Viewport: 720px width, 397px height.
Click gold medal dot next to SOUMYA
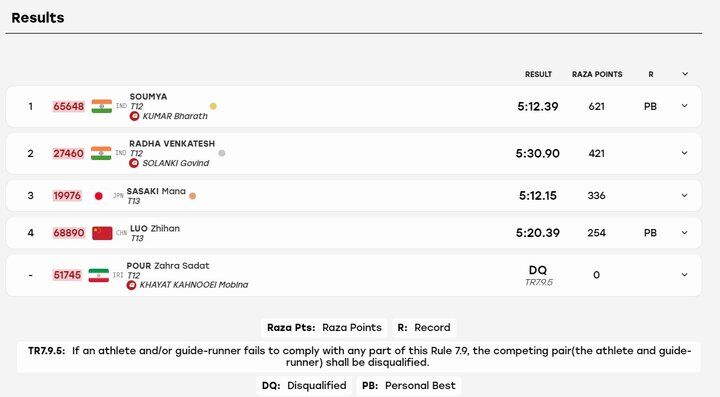pyautogui.click(x=213, y=106)
